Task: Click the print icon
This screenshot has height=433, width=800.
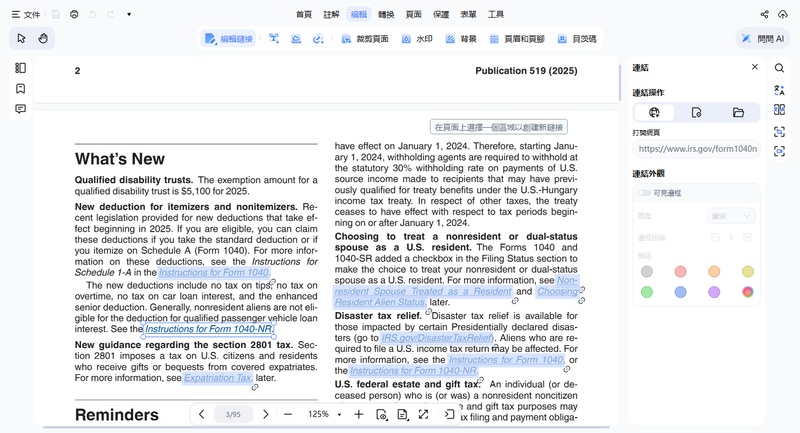Action: click(74, 14)
